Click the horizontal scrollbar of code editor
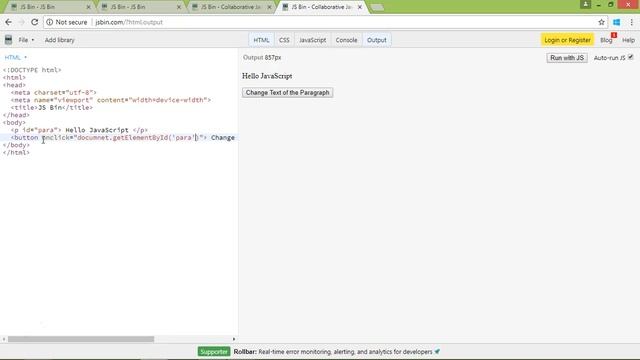The width and height of the screenshot is (640, 360). tap(81, 339)
